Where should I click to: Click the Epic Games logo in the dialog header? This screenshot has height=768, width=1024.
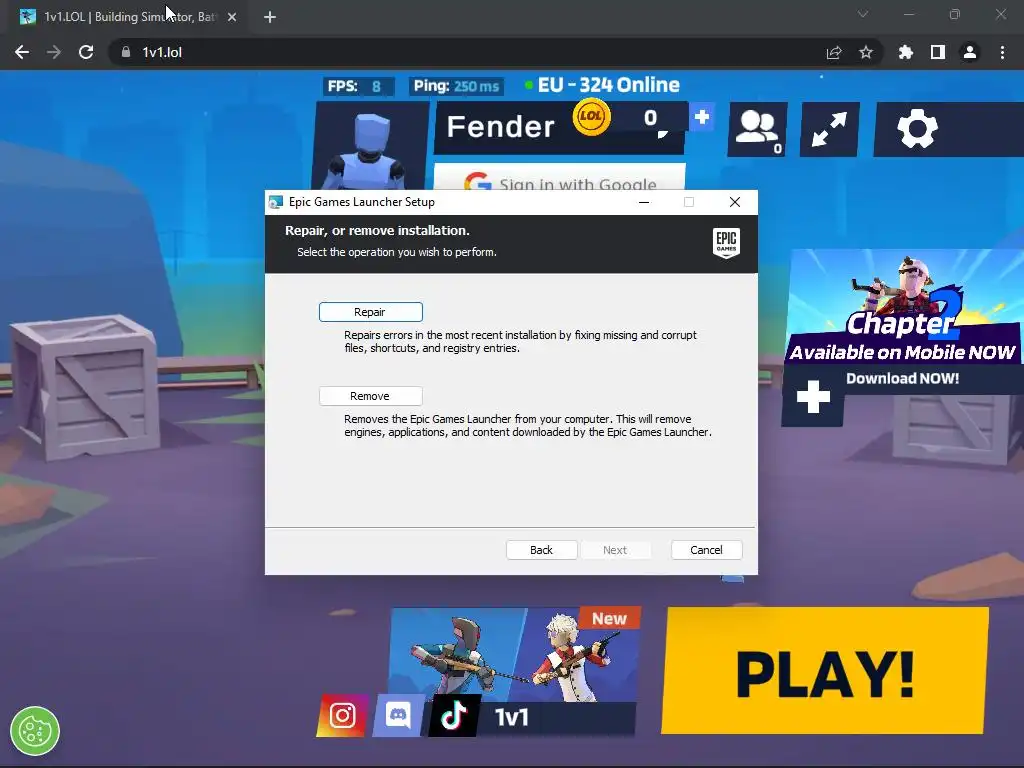click(726, 243)
